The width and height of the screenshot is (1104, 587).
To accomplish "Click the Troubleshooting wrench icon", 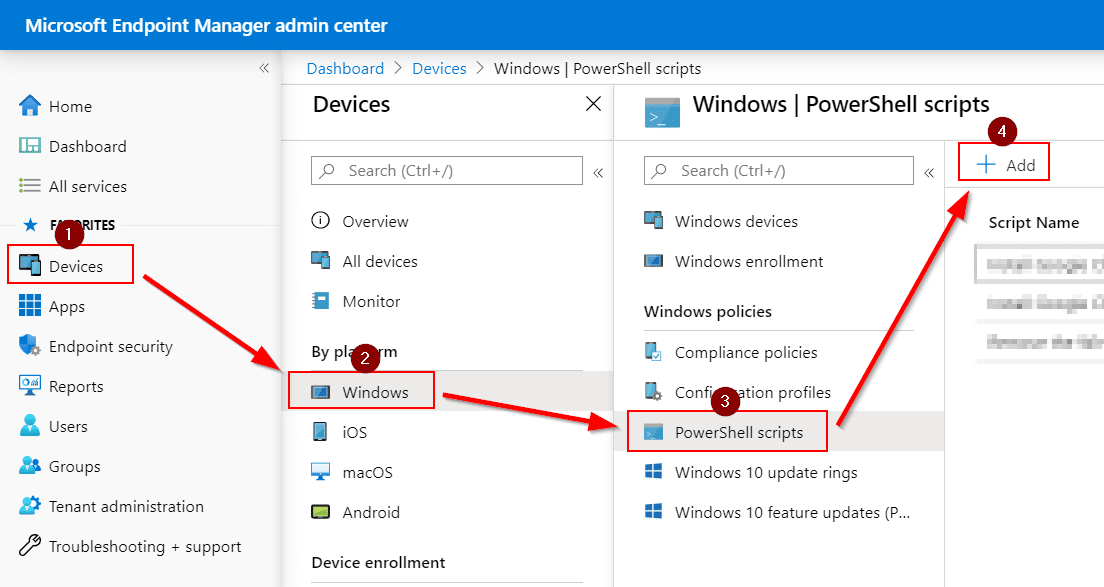I will click(30, 545).
